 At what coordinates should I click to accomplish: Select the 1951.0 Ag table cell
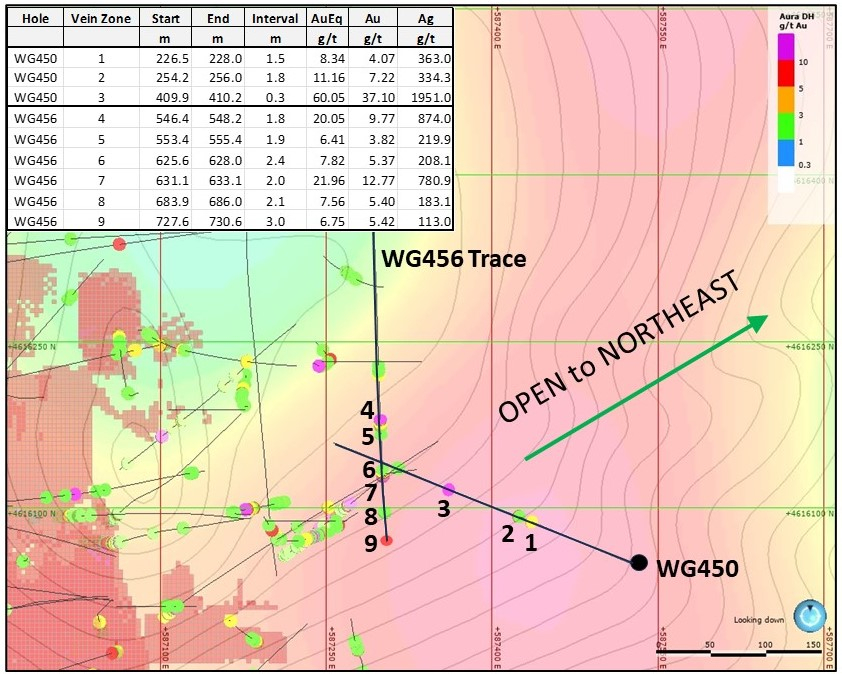(x=425, y=96)
